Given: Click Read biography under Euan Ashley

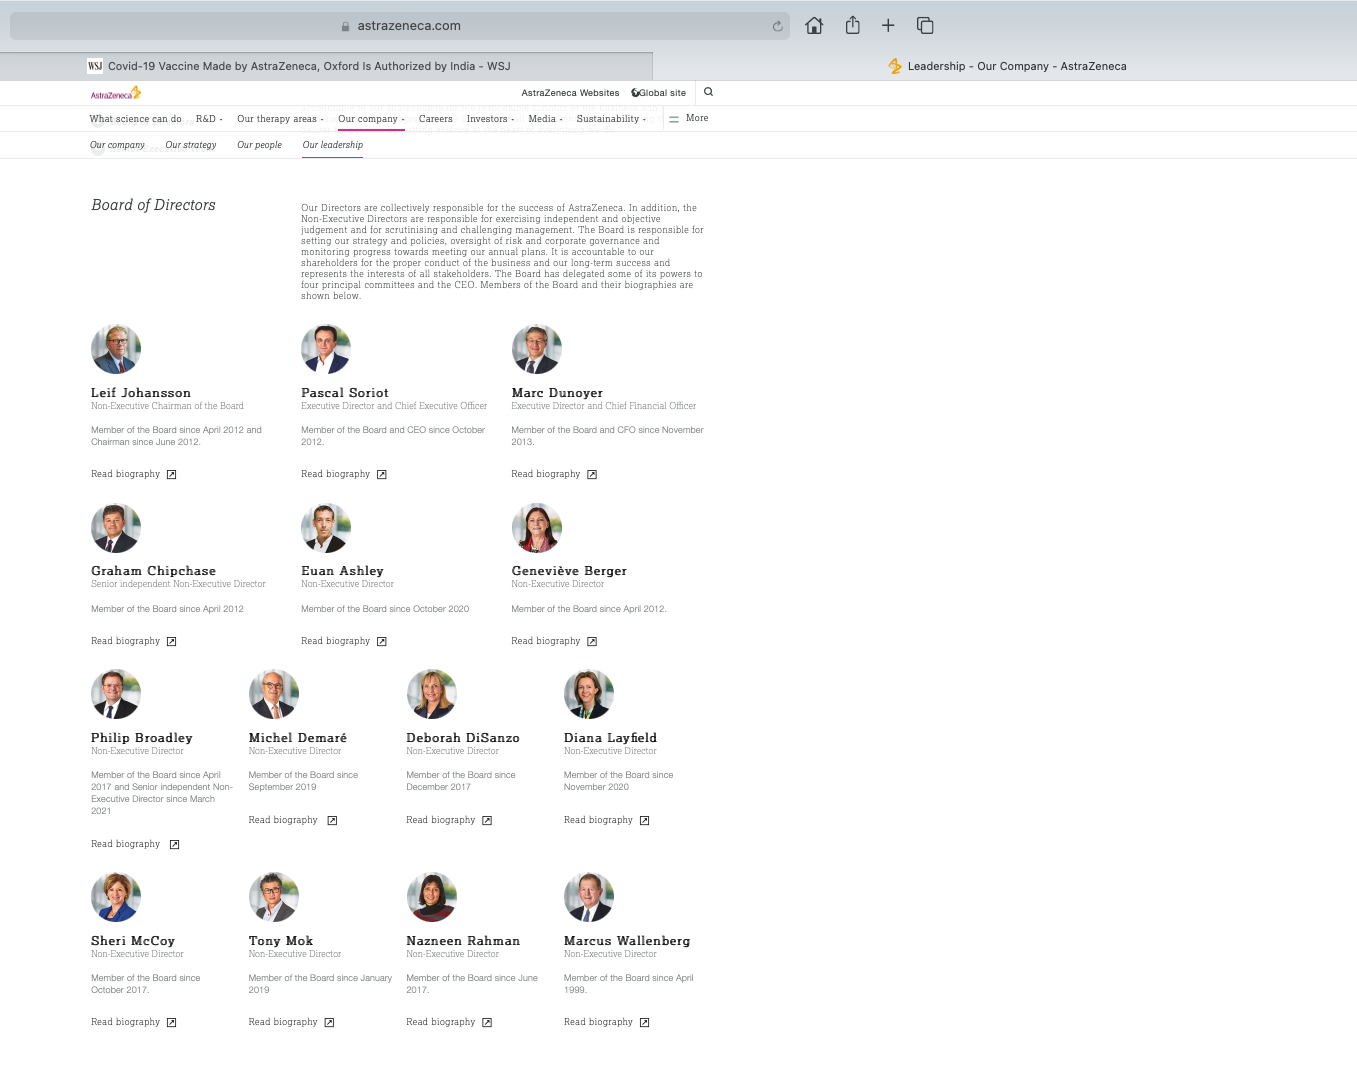Looking at the screenshot, I should click(335, 641).
